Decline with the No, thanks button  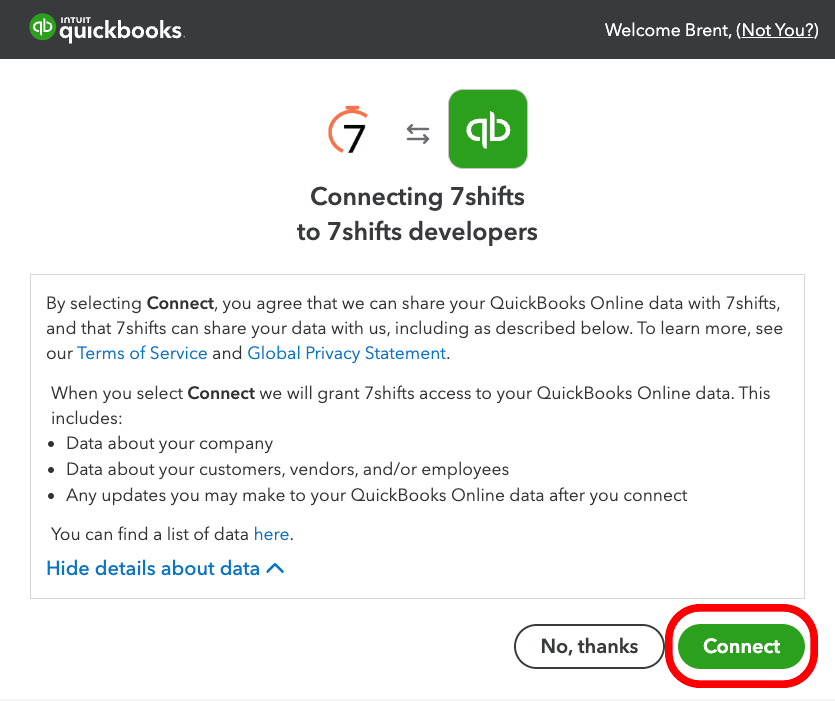(589, 646)
